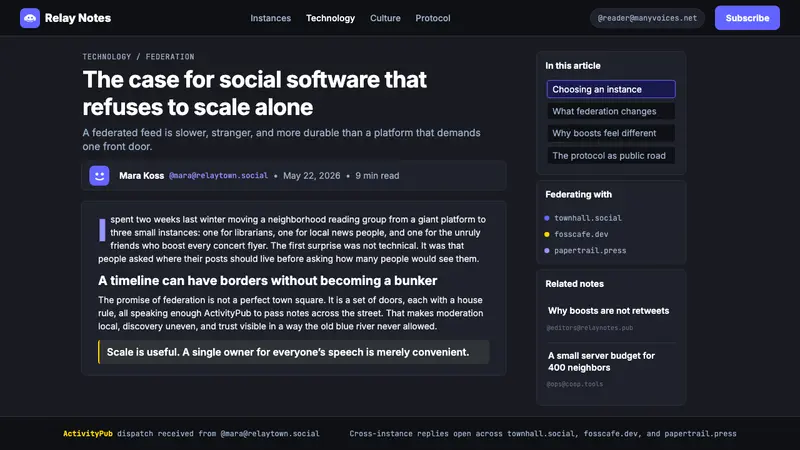Open related note Why boosts are not retweets
The width and height of the screenshot is (800, 450).
tap(608, 311)
